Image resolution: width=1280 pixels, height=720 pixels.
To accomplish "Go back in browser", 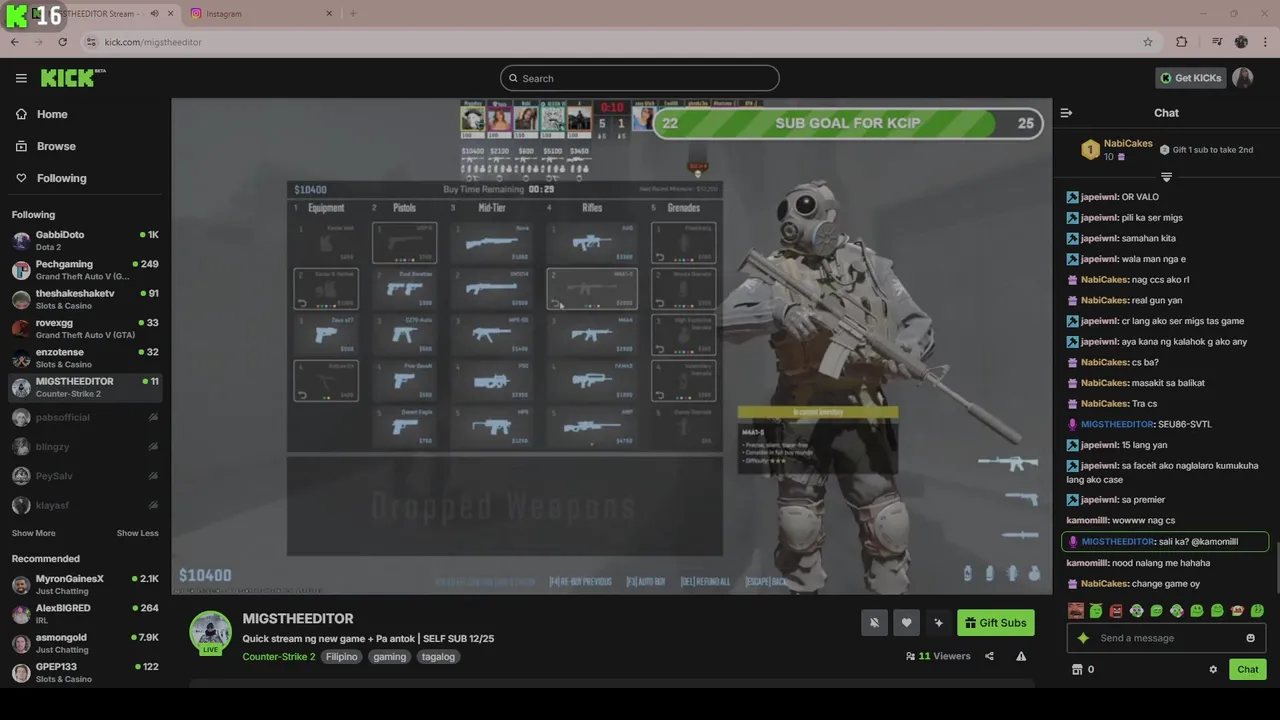I will (15, 42).
